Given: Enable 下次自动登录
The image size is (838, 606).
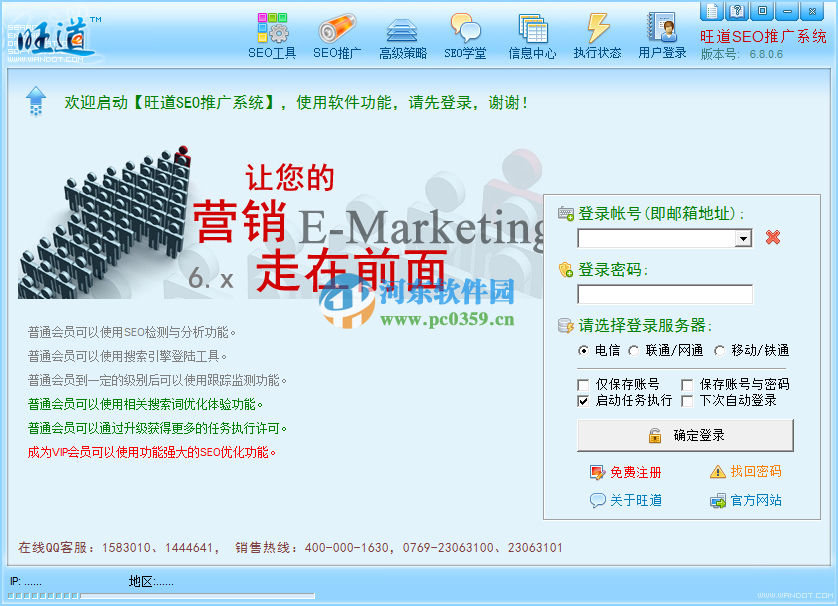Looking at the screenshot, I should (687, 400).
